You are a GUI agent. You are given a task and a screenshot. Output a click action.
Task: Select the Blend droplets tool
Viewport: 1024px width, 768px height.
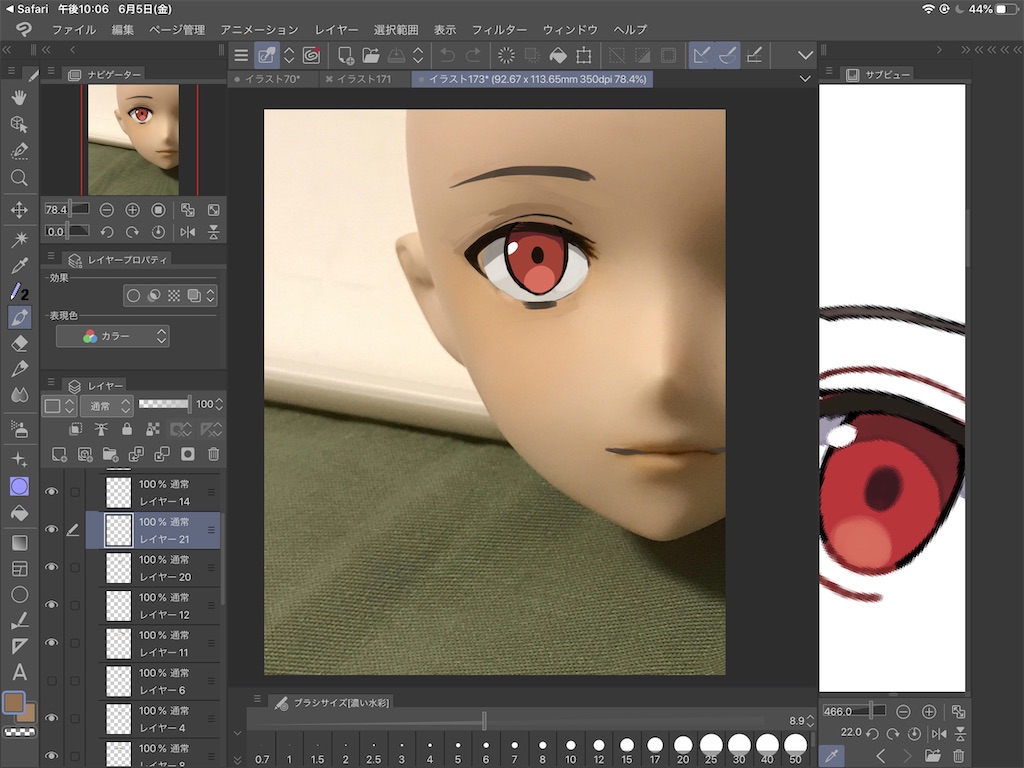[20, 395]
